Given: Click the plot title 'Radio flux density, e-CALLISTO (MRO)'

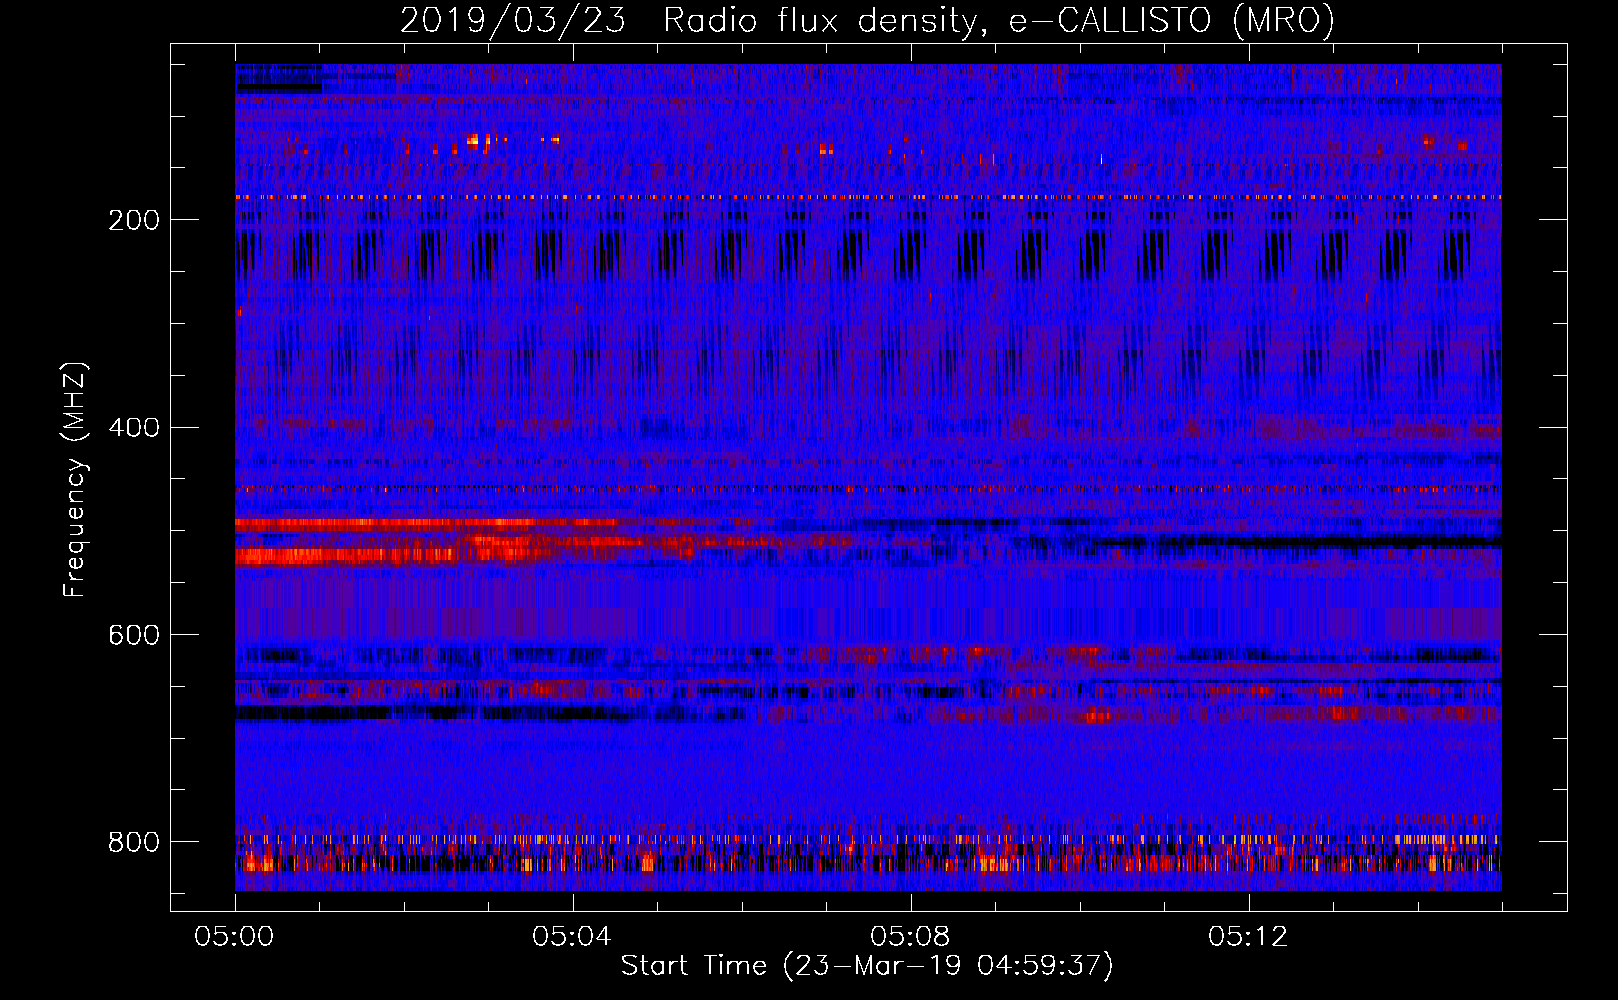Looking at the screenshot, I should [x=999, y=20].
